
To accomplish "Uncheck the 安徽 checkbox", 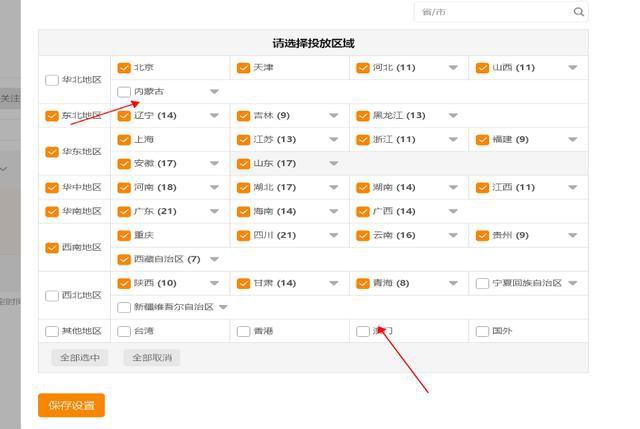I will pyautogui.click(x=124, y=164).
